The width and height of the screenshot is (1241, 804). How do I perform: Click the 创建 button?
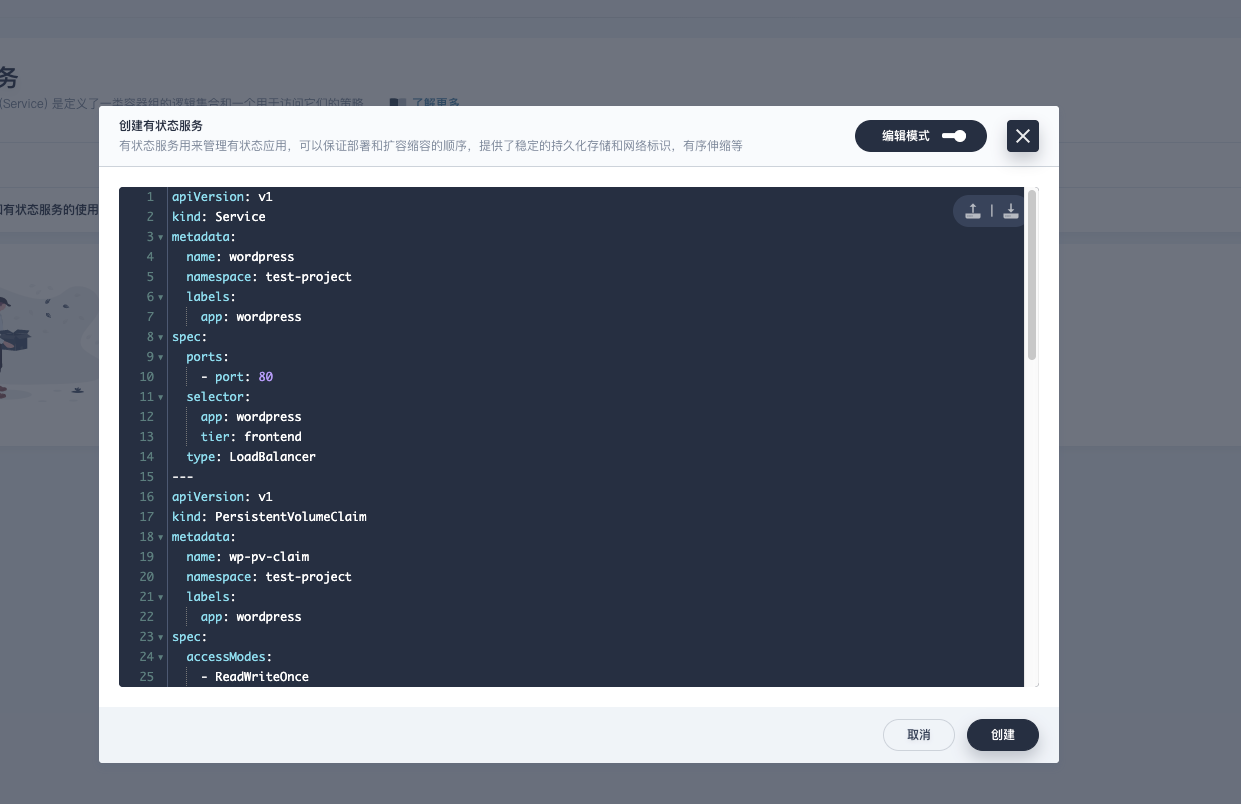pyautogui.click(x=1003, y=735)
